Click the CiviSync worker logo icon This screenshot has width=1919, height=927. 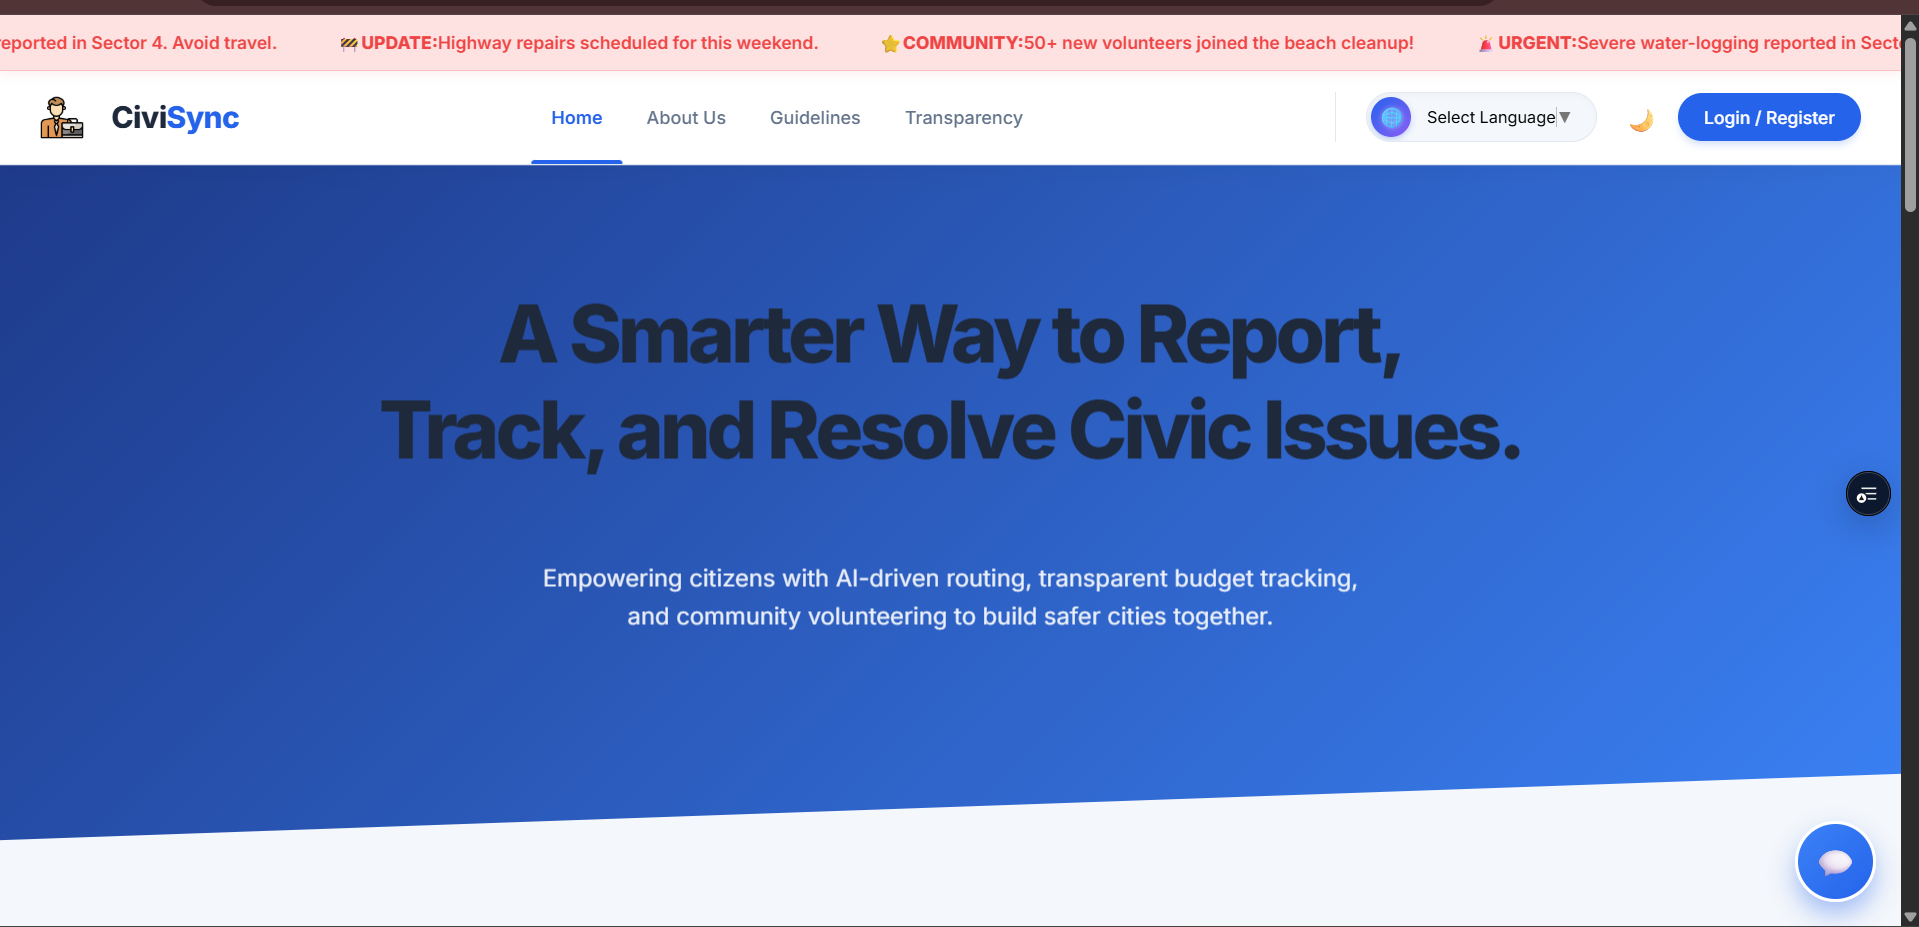[x=60, y=117]
